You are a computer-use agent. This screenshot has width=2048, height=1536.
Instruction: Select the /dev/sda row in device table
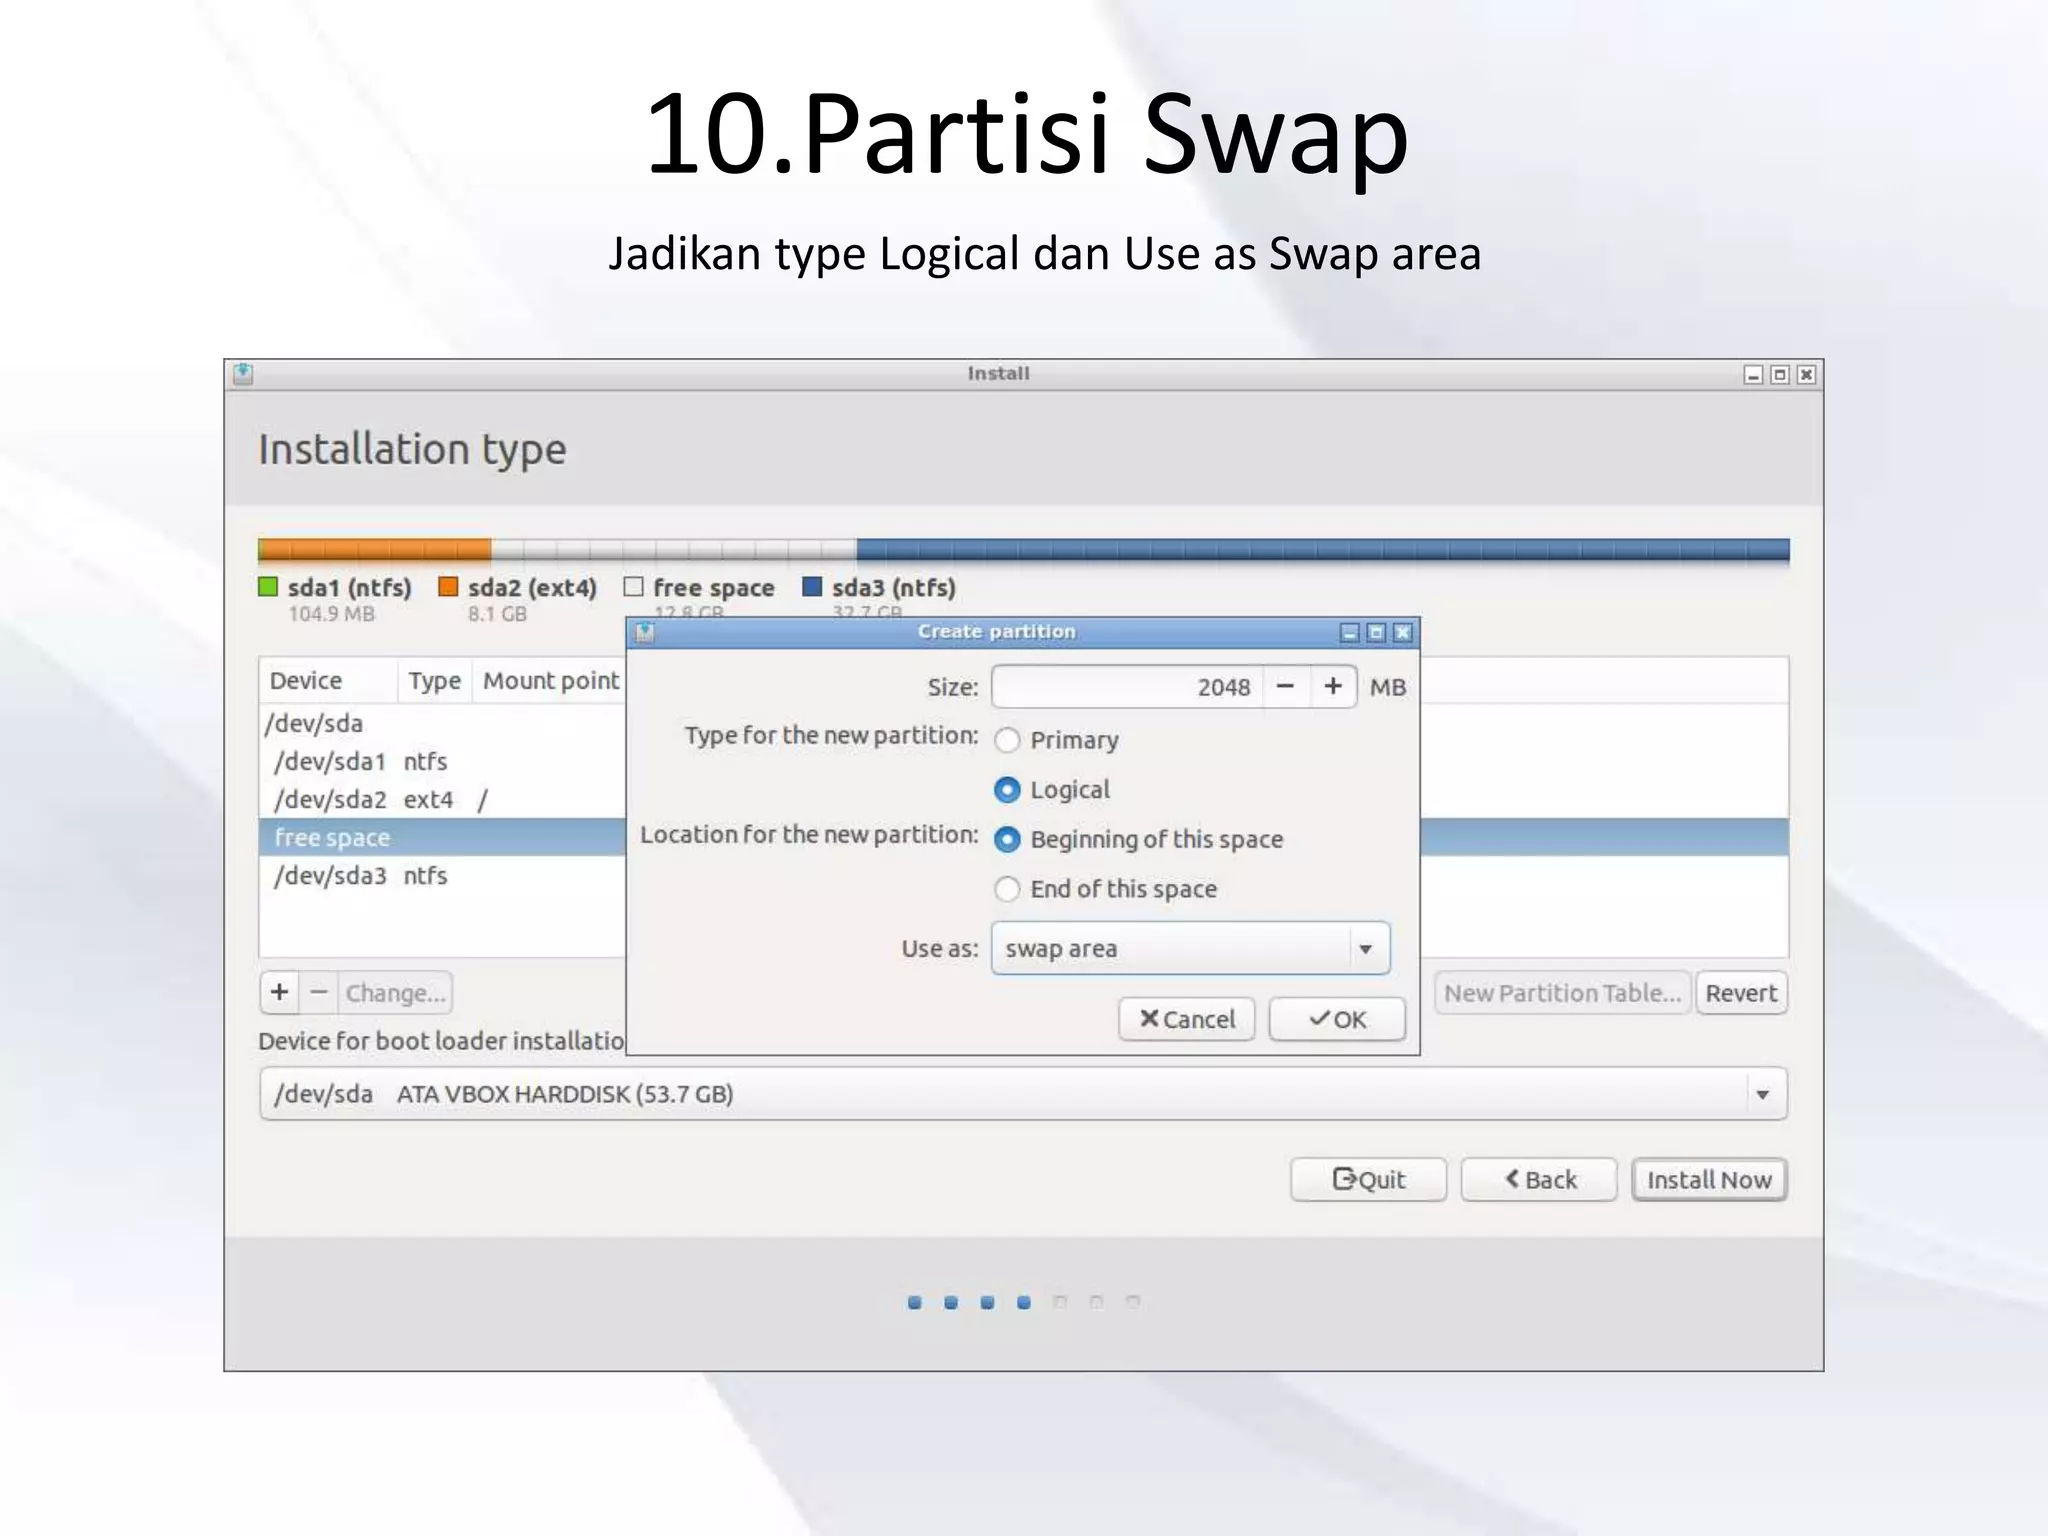[442, 723]
